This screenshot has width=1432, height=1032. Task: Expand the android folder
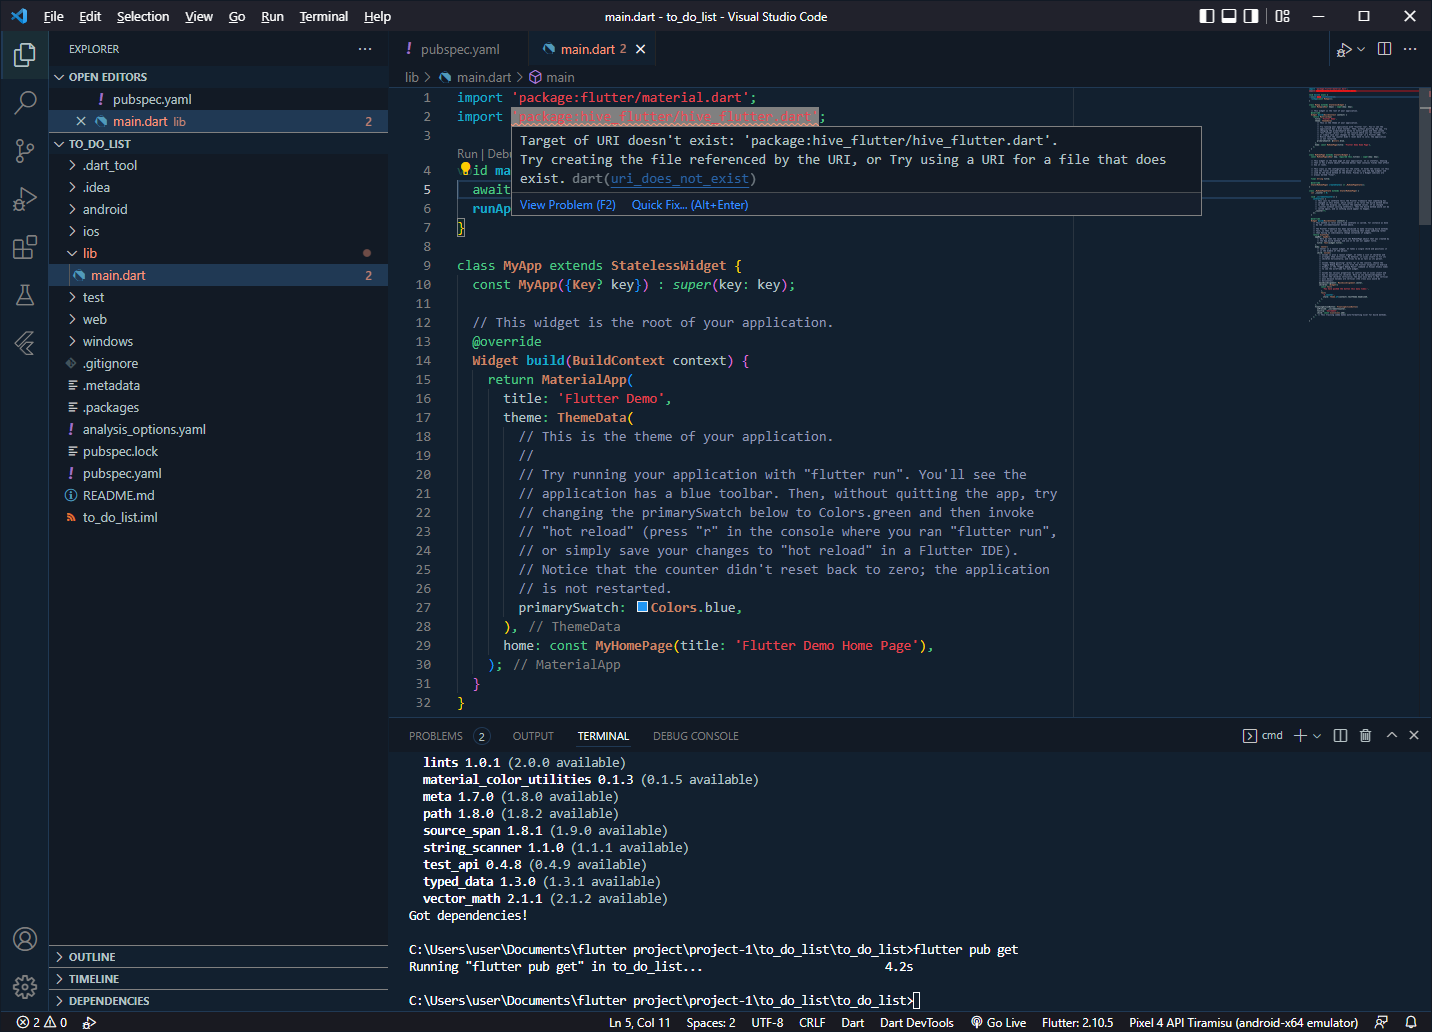[218, 210]
